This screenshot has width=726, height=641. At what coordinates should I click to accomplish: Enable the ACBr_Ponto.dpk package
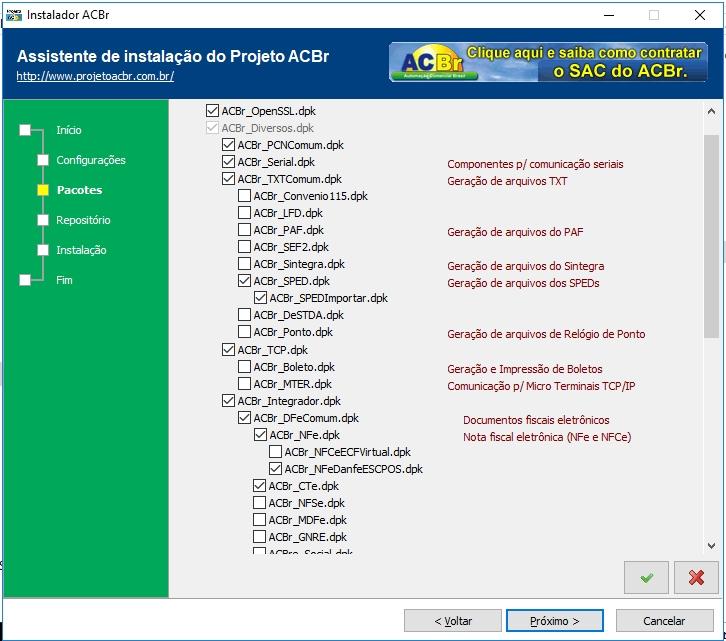pyautogui.click(x=244, y=332)
